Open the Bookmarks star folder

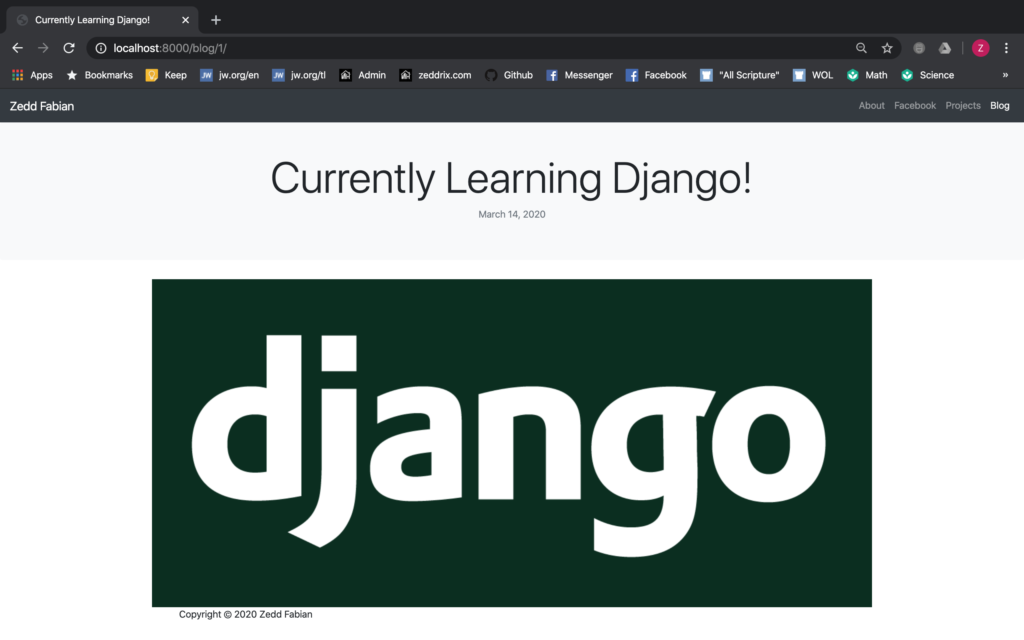[x=100, y=75]
